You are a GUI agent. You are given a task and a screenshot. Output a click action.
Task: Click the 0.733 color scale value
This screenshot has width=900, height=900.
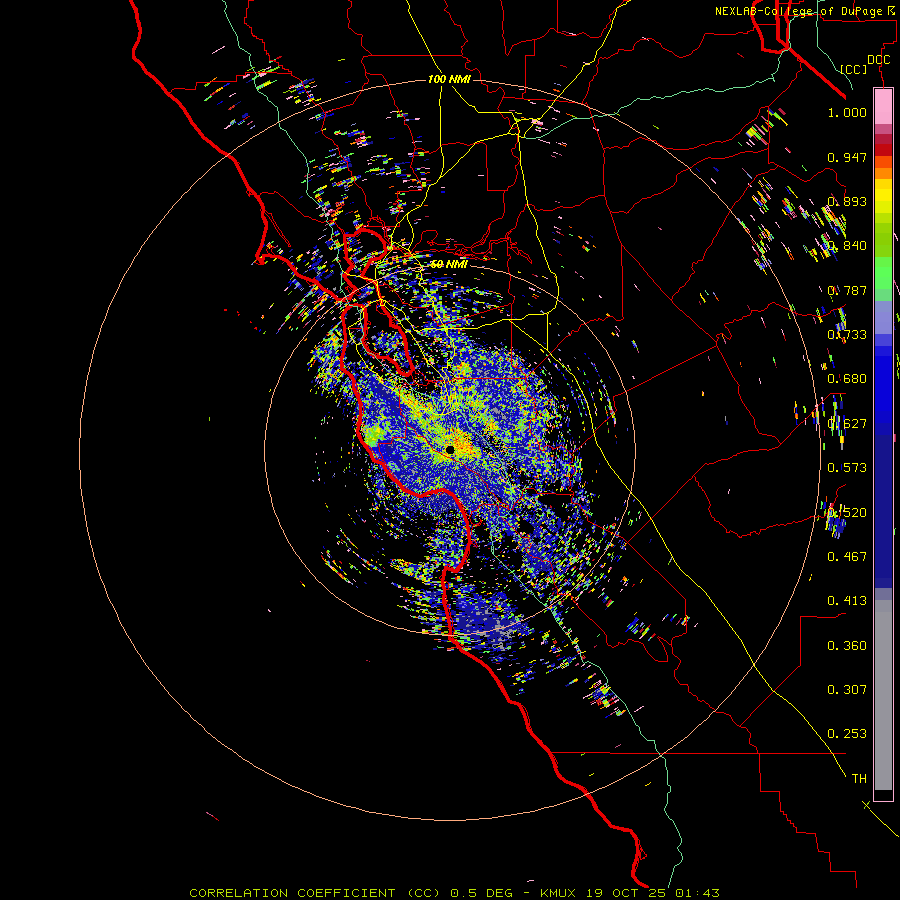pyautogui.click(x=847, y=335)
